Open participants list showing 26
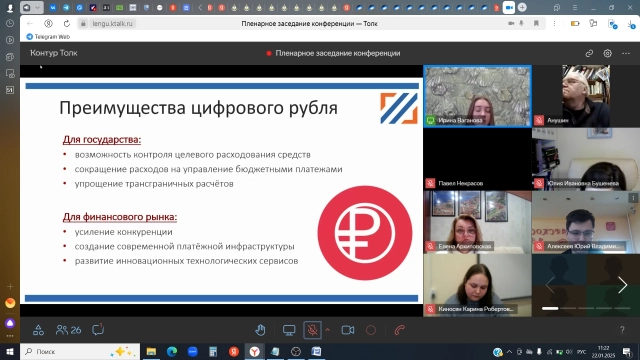This screenshot has width=640, height=360. (x=69, y=330)
